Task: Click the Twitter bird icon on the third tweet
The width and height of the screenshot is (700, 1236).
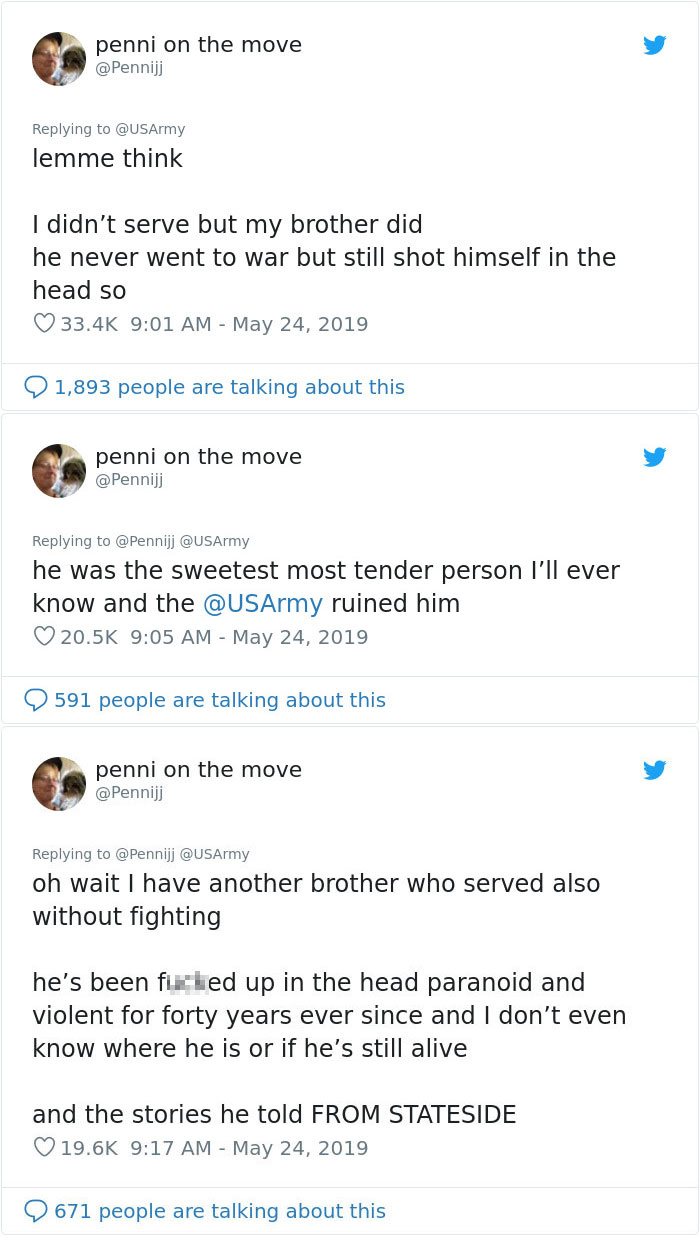Action: [x=655, y=770]
